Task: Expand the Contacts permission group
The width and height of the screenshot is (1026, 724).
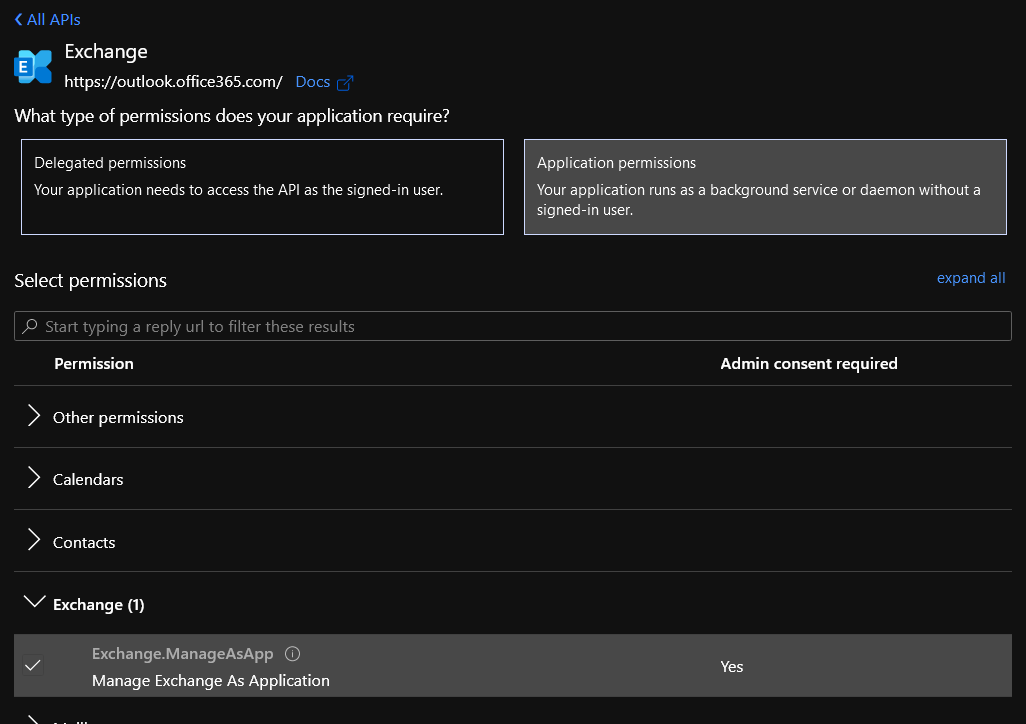Action: (84, 542)
